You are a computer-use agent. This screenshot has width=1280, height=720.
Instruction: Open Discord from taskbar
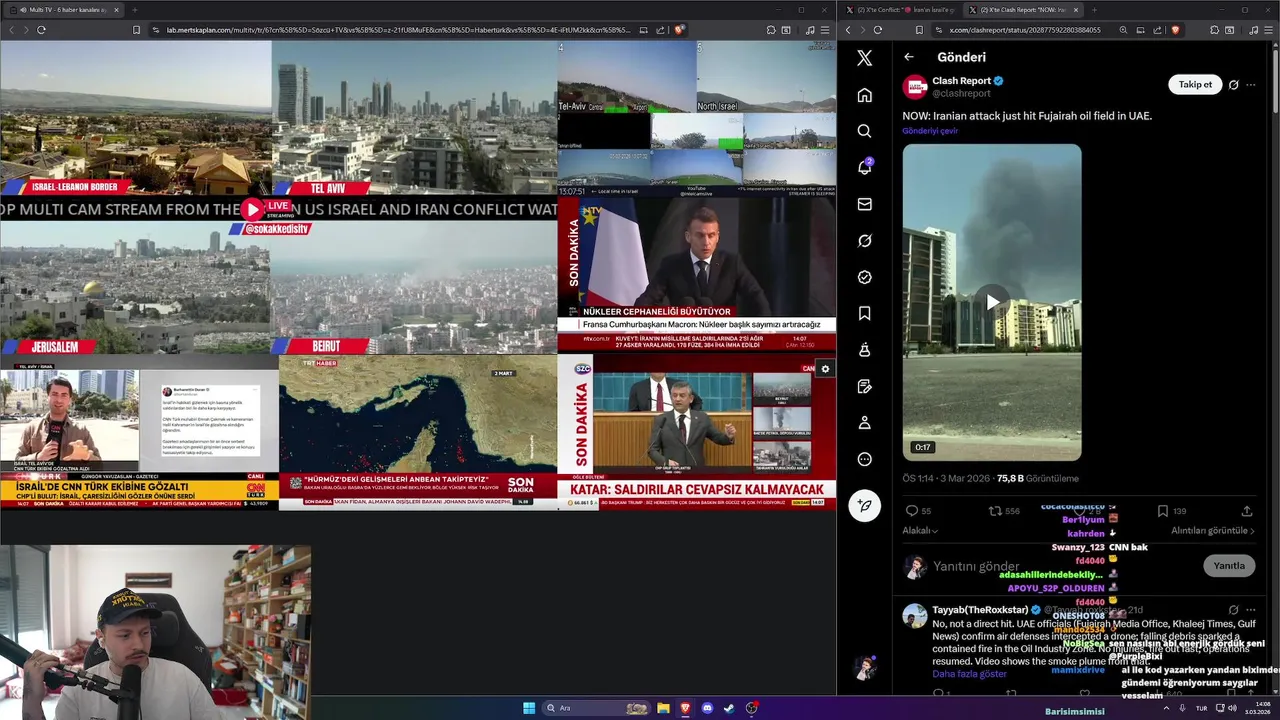point(708,708)
